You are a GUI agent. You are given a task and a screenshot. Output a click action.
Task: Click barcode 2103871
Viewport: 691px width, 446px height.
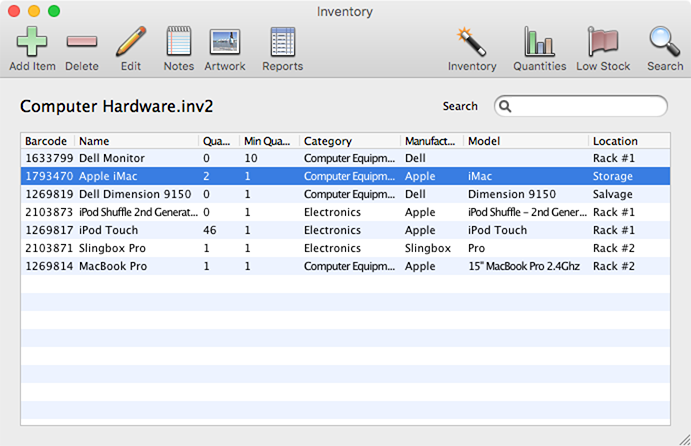pyautogui.click(x=49, y=249)
